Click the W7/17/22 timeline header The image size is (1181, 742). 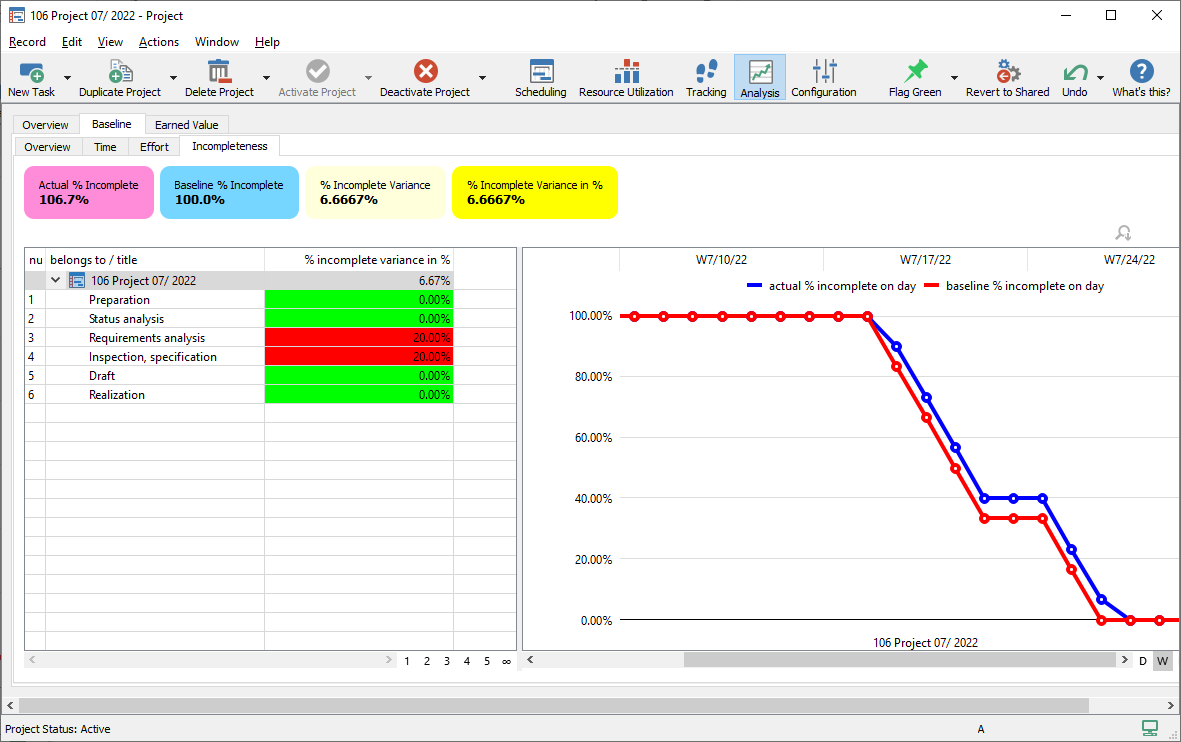pos(925,260)
